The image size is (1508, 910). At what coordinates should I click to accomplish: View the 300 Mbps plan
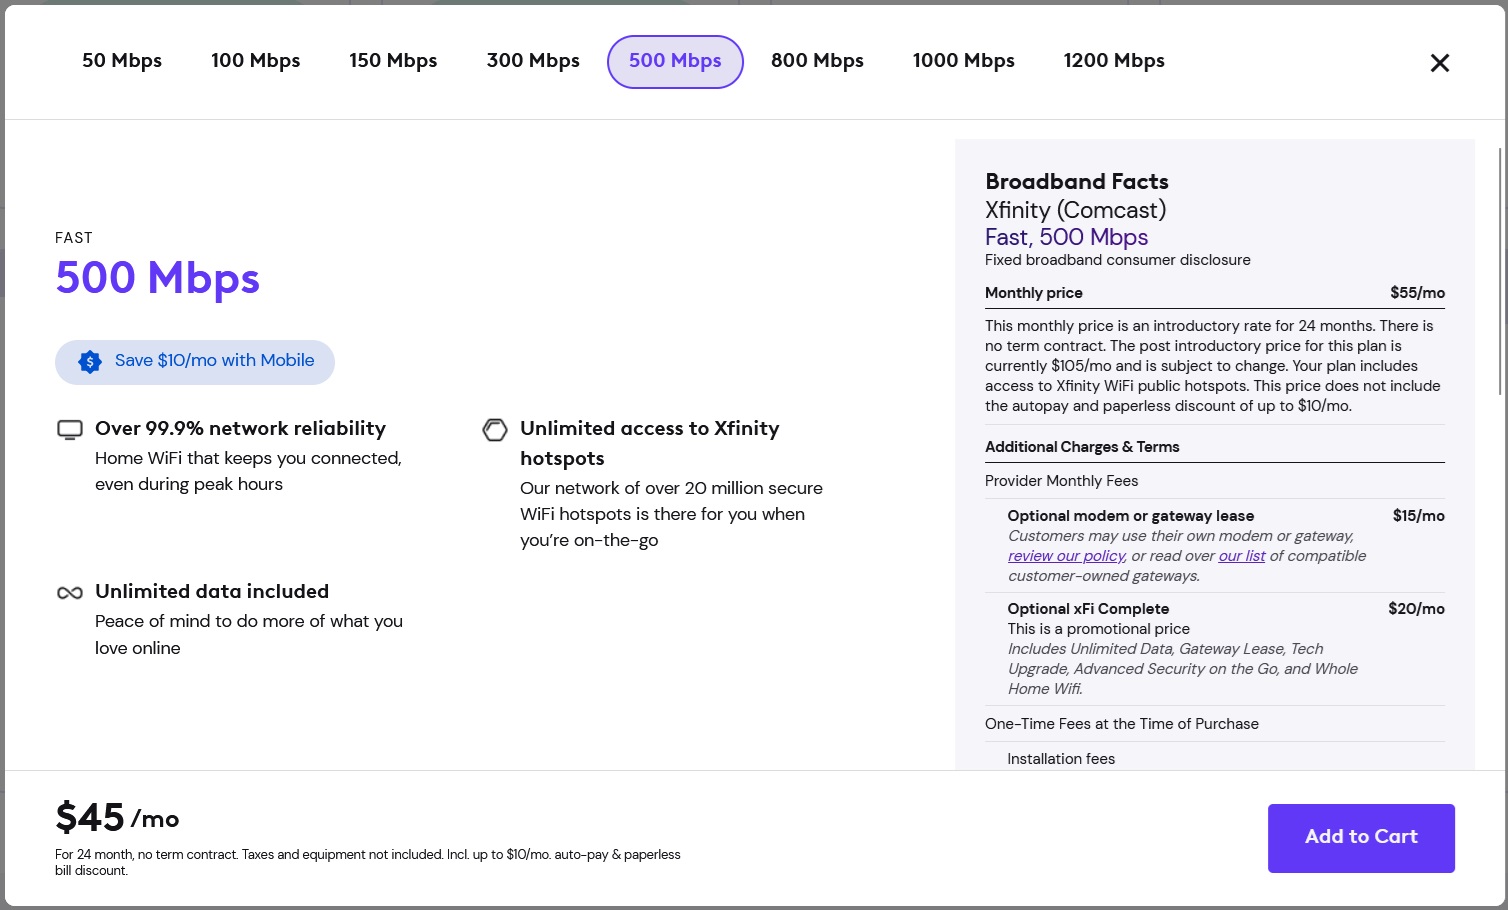[x=533, y=61]
